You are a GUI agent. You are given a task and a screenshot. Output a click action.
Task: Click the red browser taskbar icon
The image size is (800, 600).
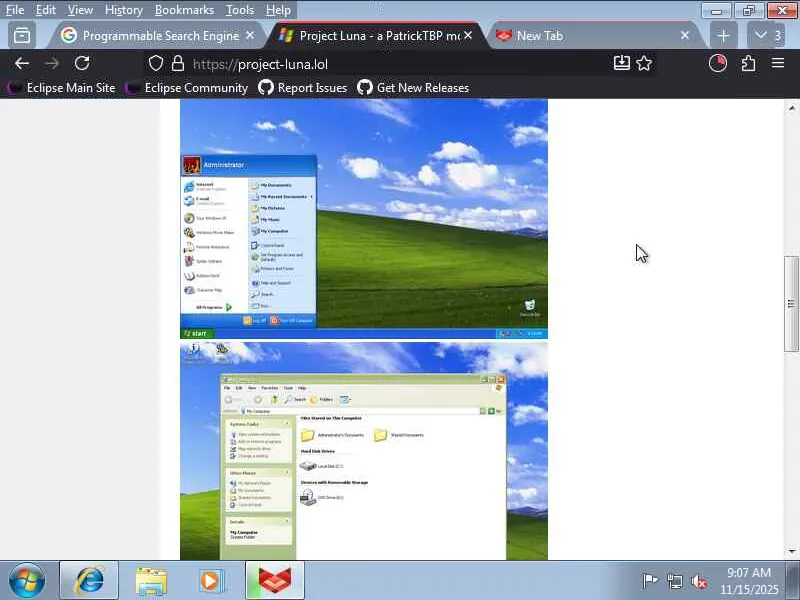[x=274, y=580]
